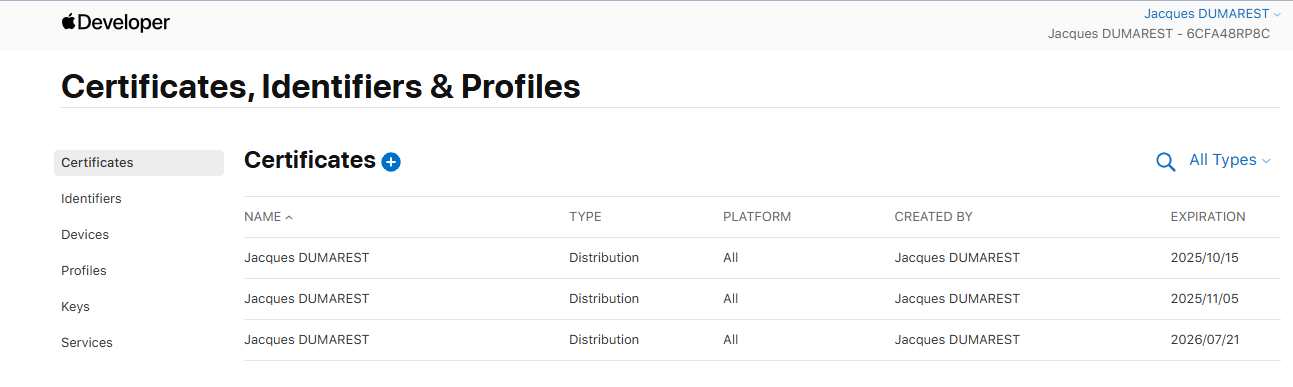Click the Apple Developer logo
Image resolution: width=1293 pixels, height=387 pixels.
[116, 22]
